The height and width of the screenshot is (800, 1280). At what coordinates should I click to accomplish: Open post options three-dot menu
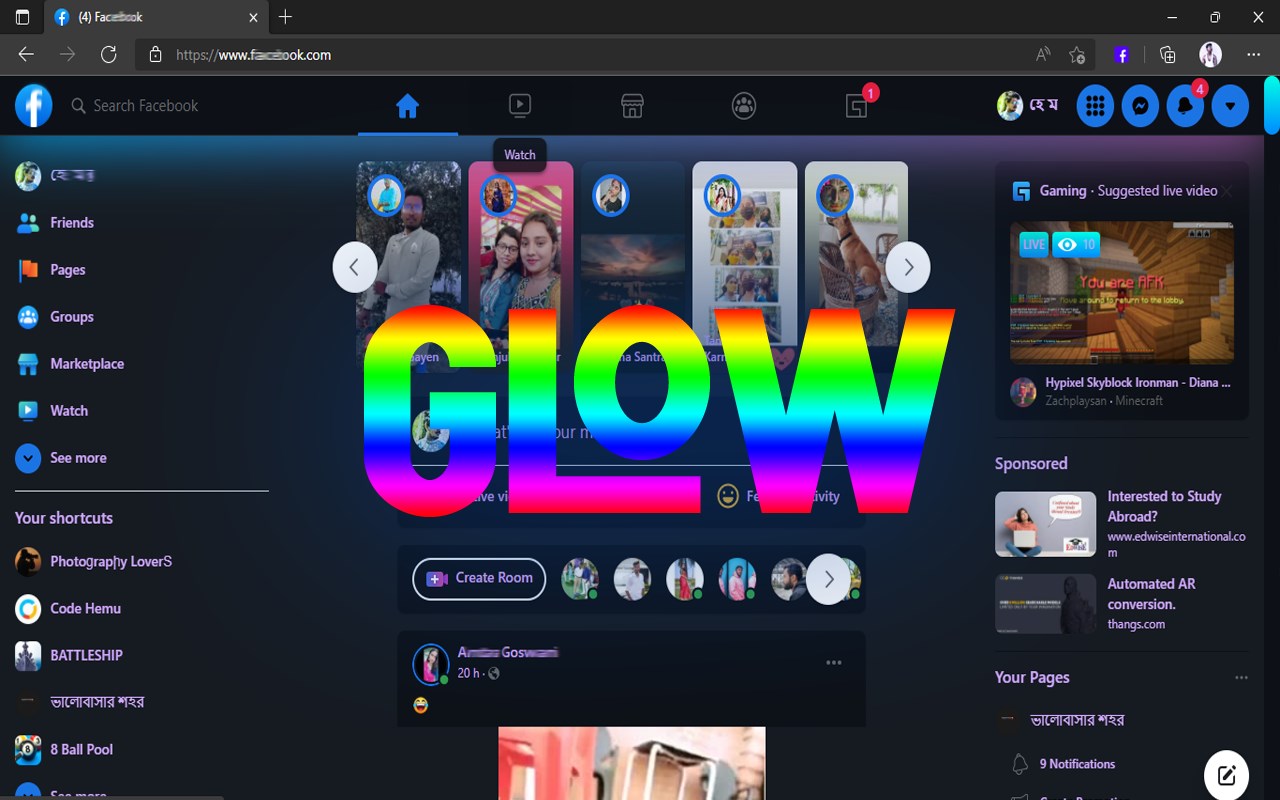834,663
